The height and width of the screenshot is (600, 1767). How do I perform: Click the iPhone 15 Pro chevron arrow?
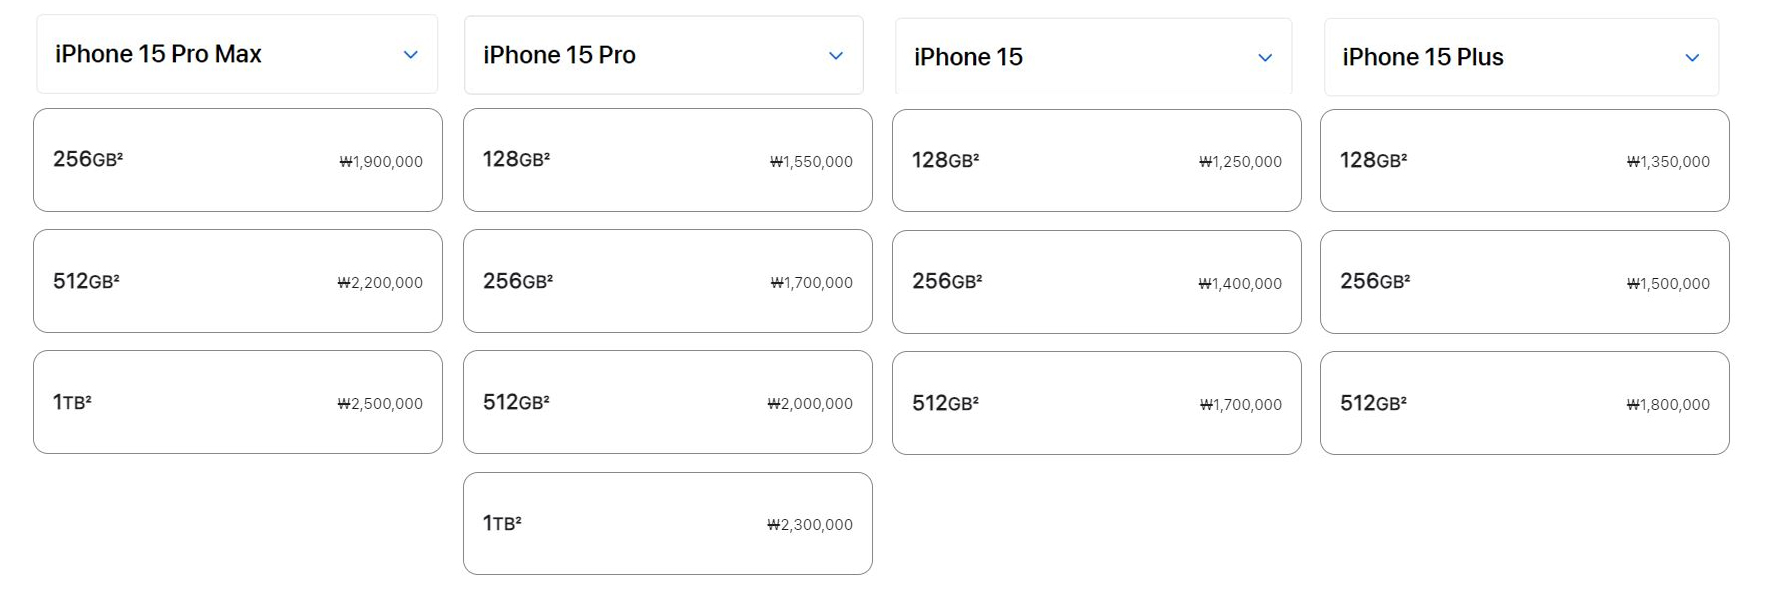(x=836, y=56)
